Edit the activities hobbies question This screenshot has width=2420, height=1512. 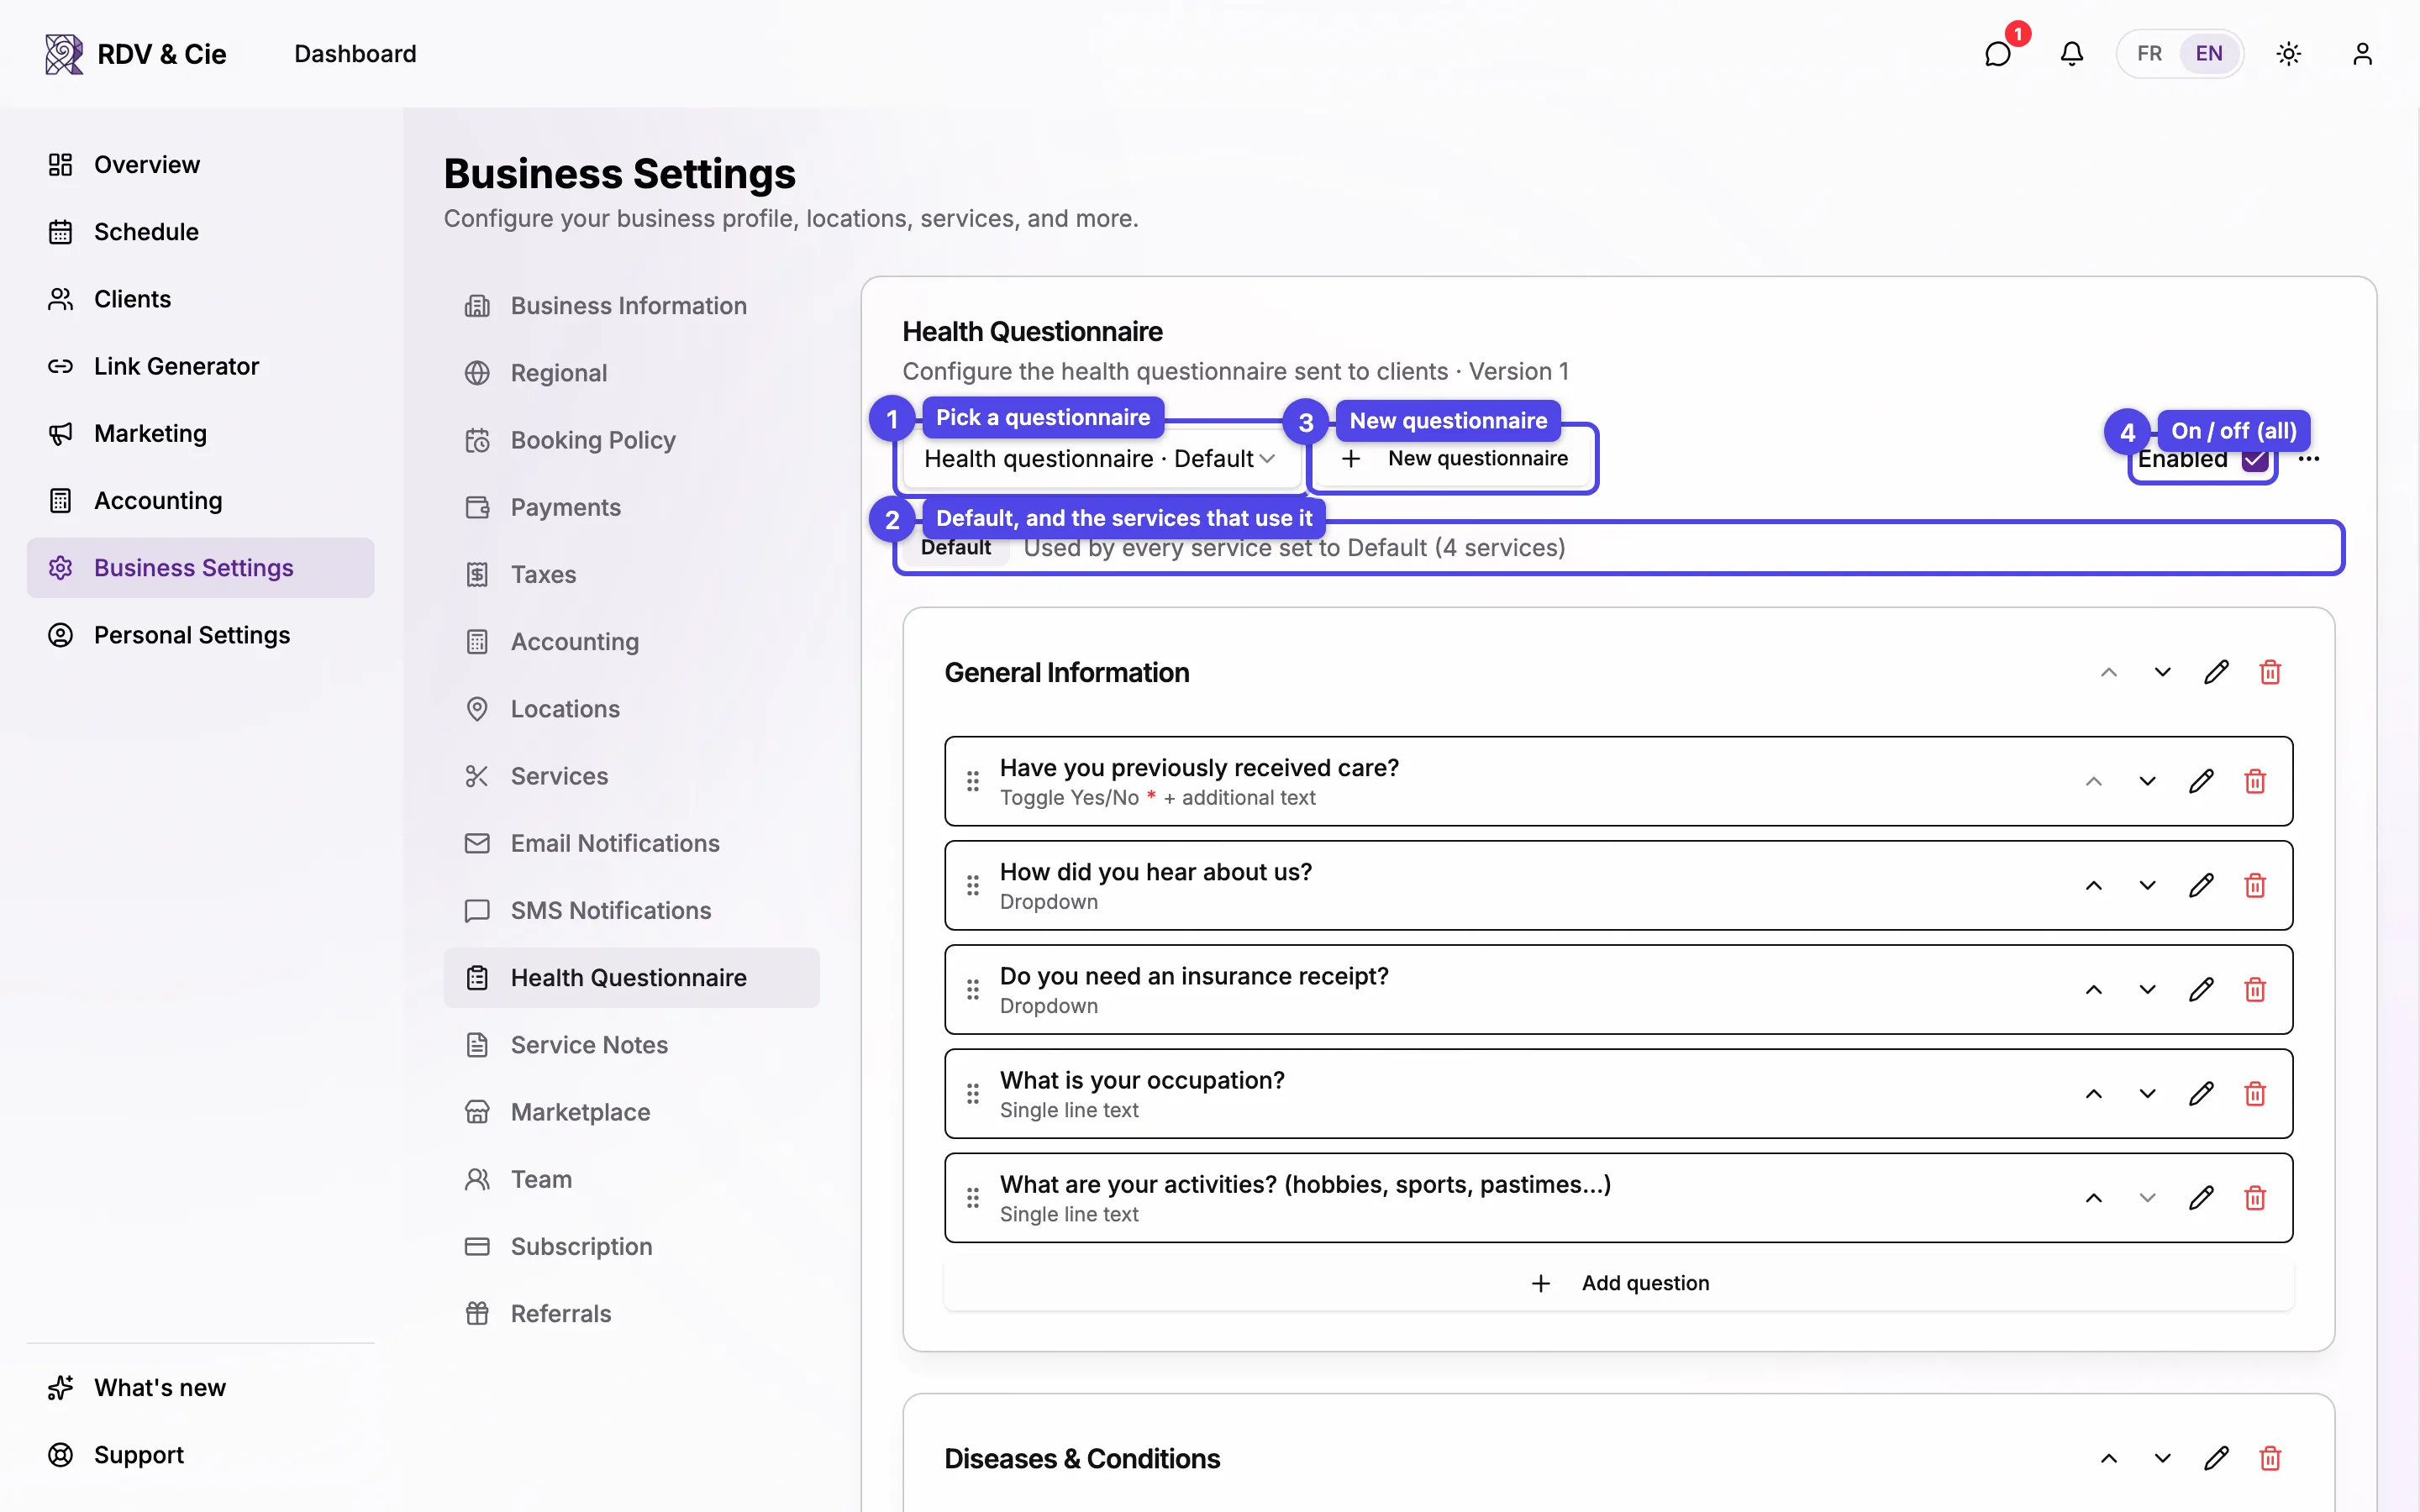2201,1198
